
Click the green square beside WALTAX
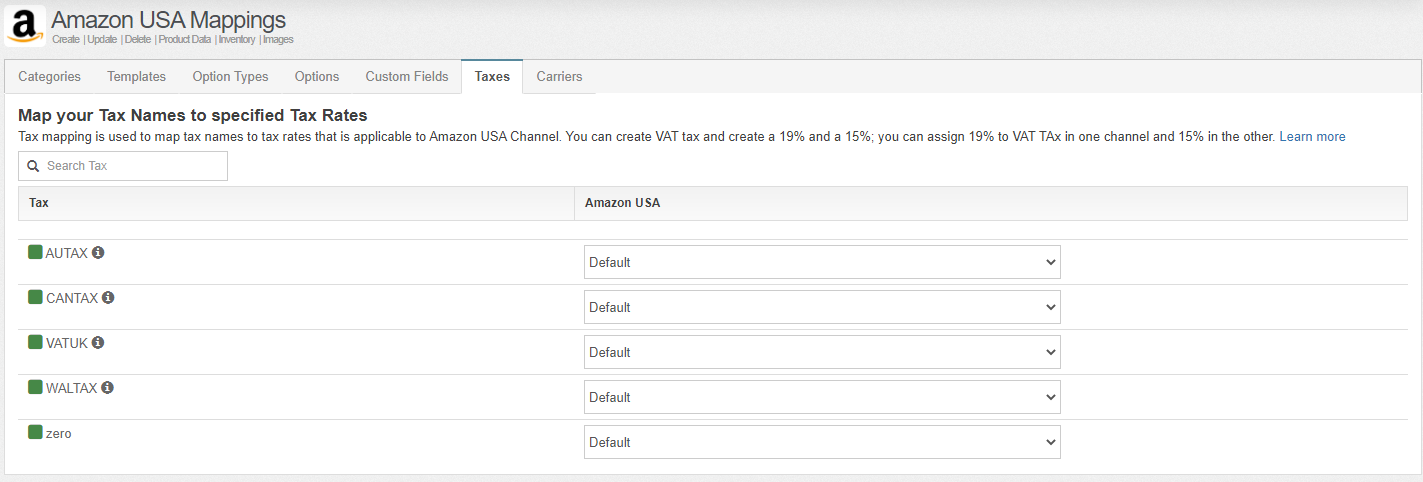pos(35,387)
